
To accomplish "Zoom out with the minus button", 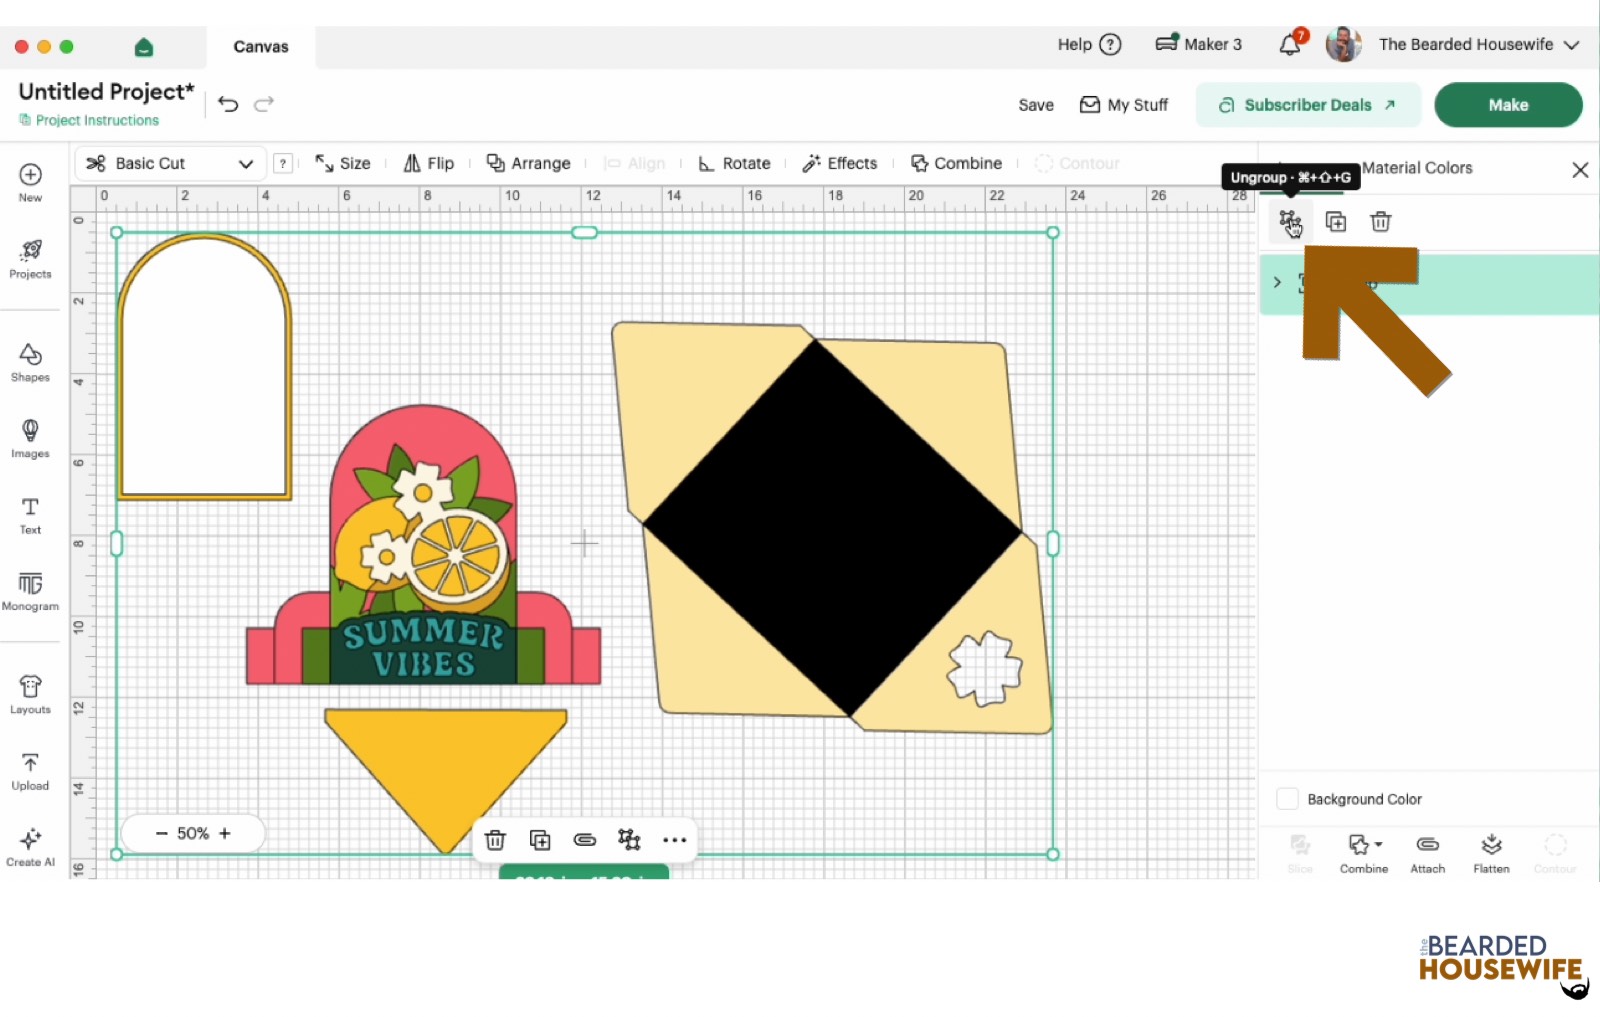I will coord(161,833).
